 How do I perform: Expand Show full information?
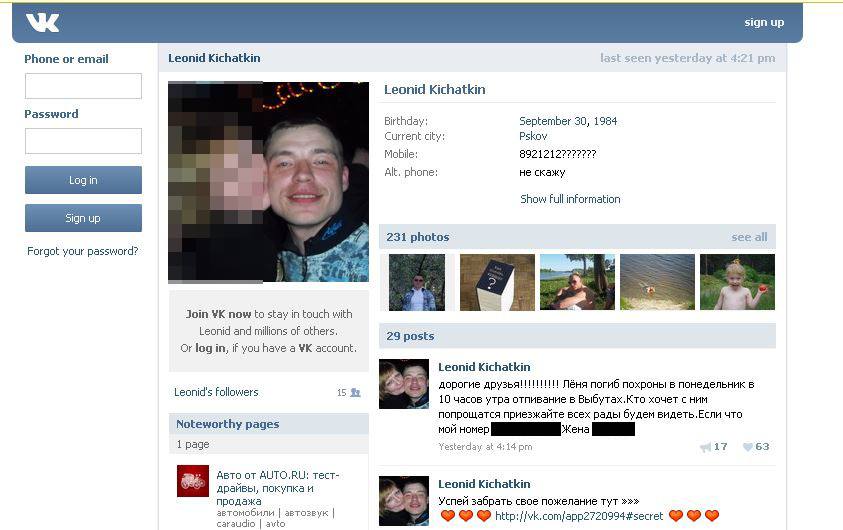pos(570,199)
